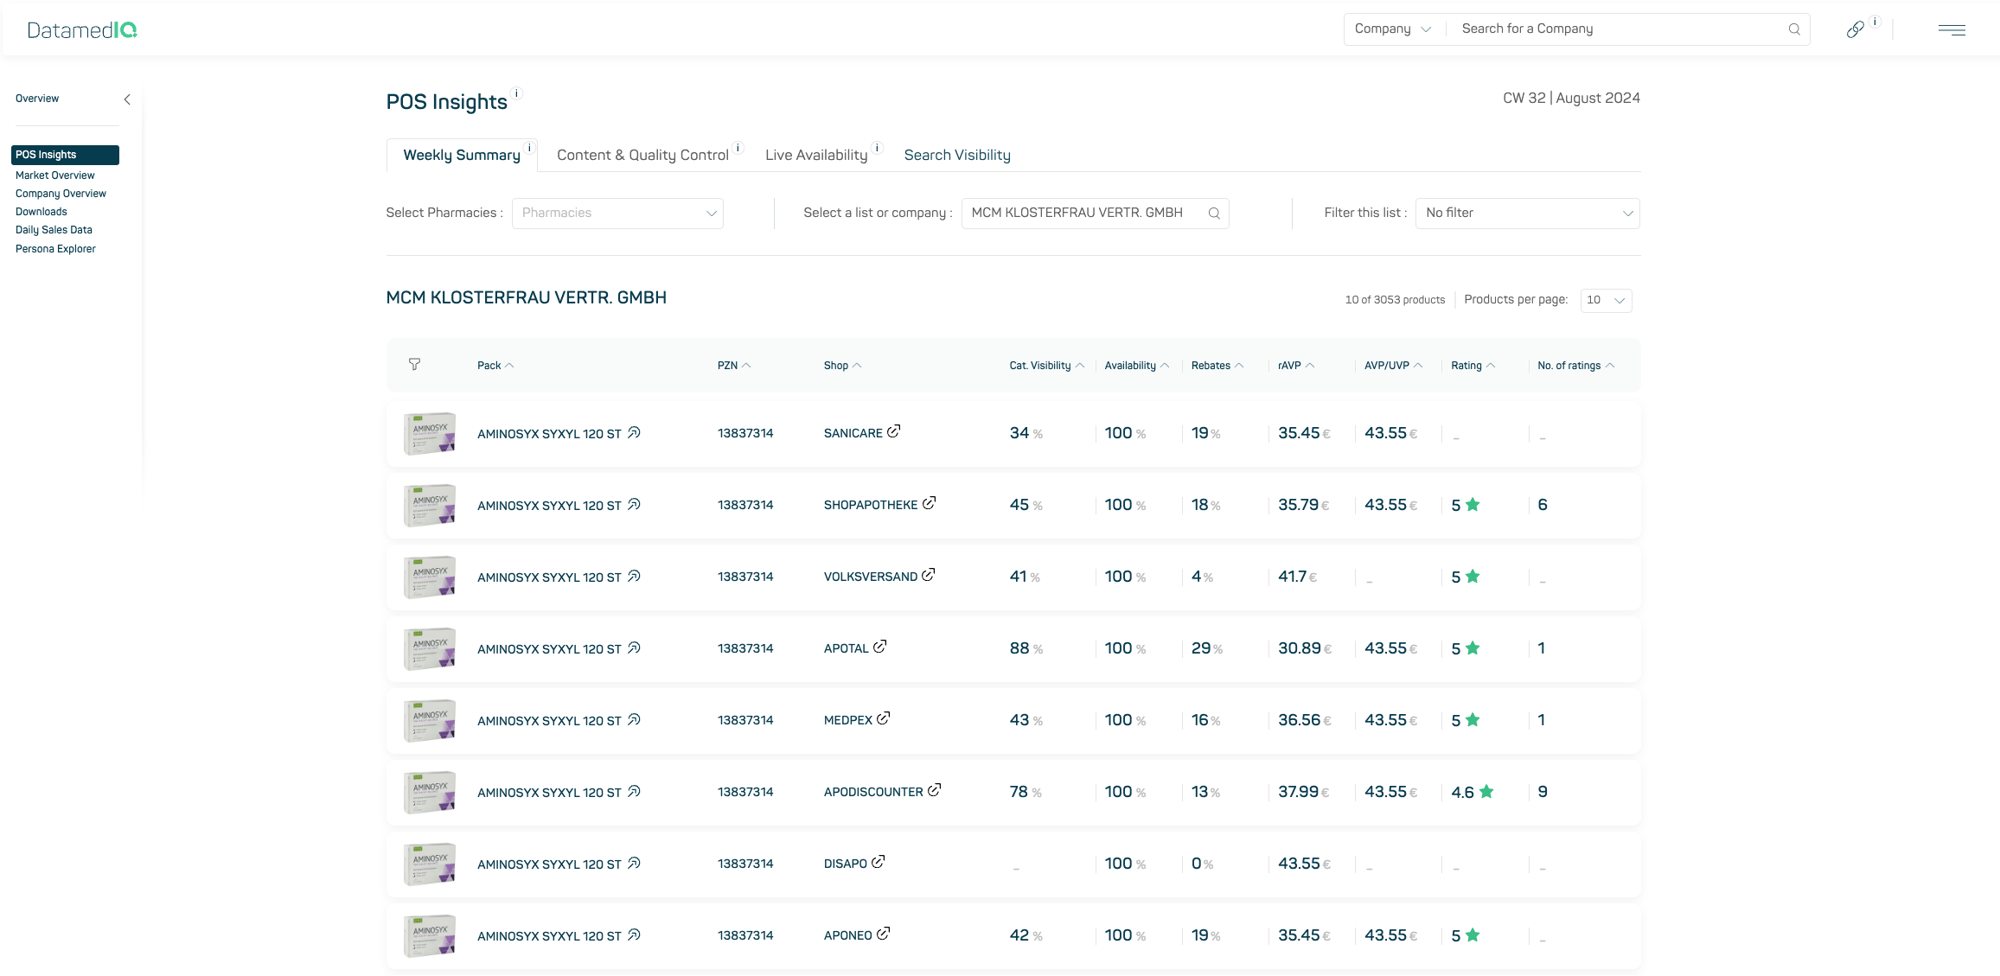The image size is (2000, 976).
Task: Click 10 of 3053 products text
Action: coord(1395,300)
